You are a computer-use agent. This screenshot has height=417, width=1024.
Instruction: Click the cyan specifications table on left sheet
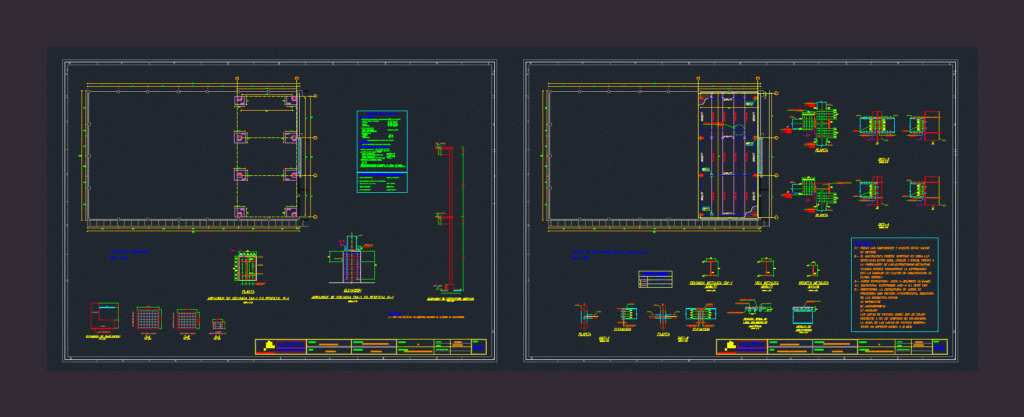[x=382, y=151]
